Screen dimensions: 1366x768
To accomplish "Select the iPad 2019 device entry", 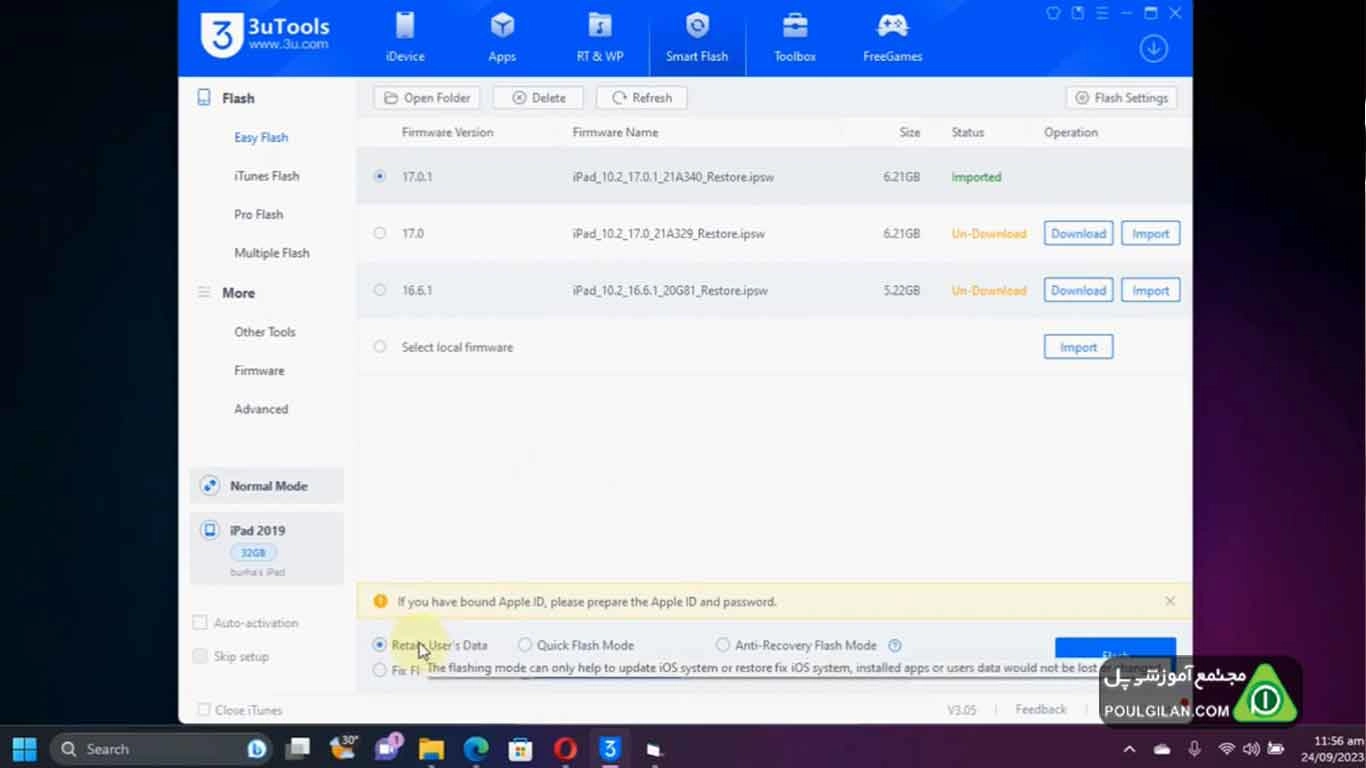I will click(266, 548).
